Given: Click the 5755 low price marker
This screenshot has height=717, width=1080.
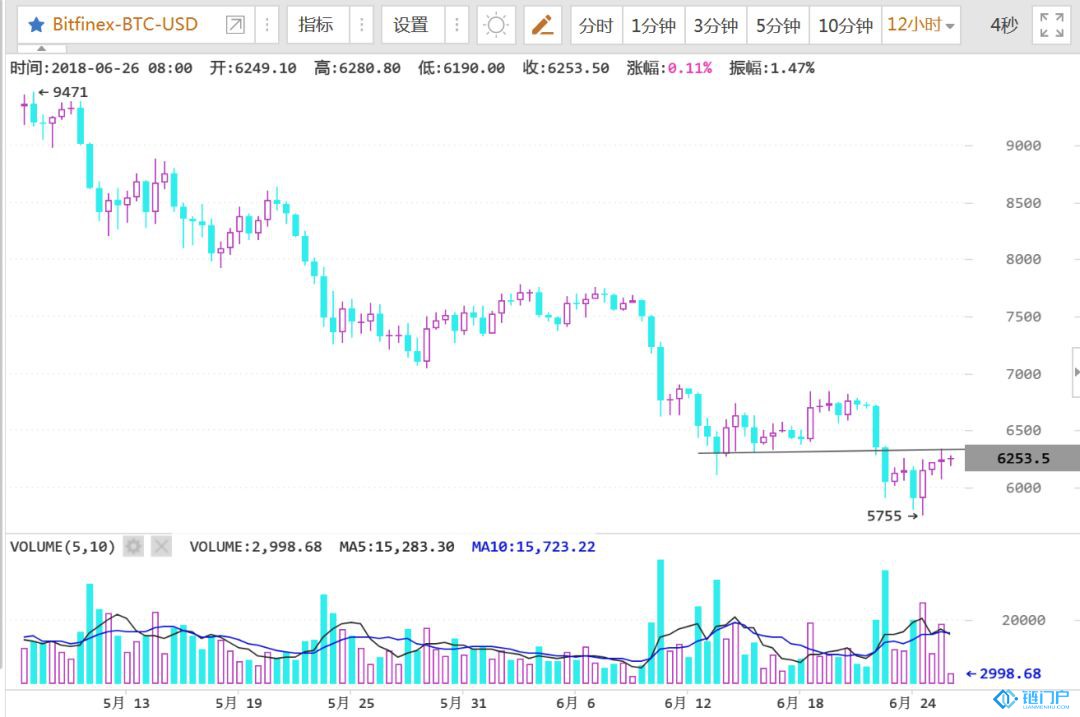Looking at the screenshot, I should click(x=892, y=516).
